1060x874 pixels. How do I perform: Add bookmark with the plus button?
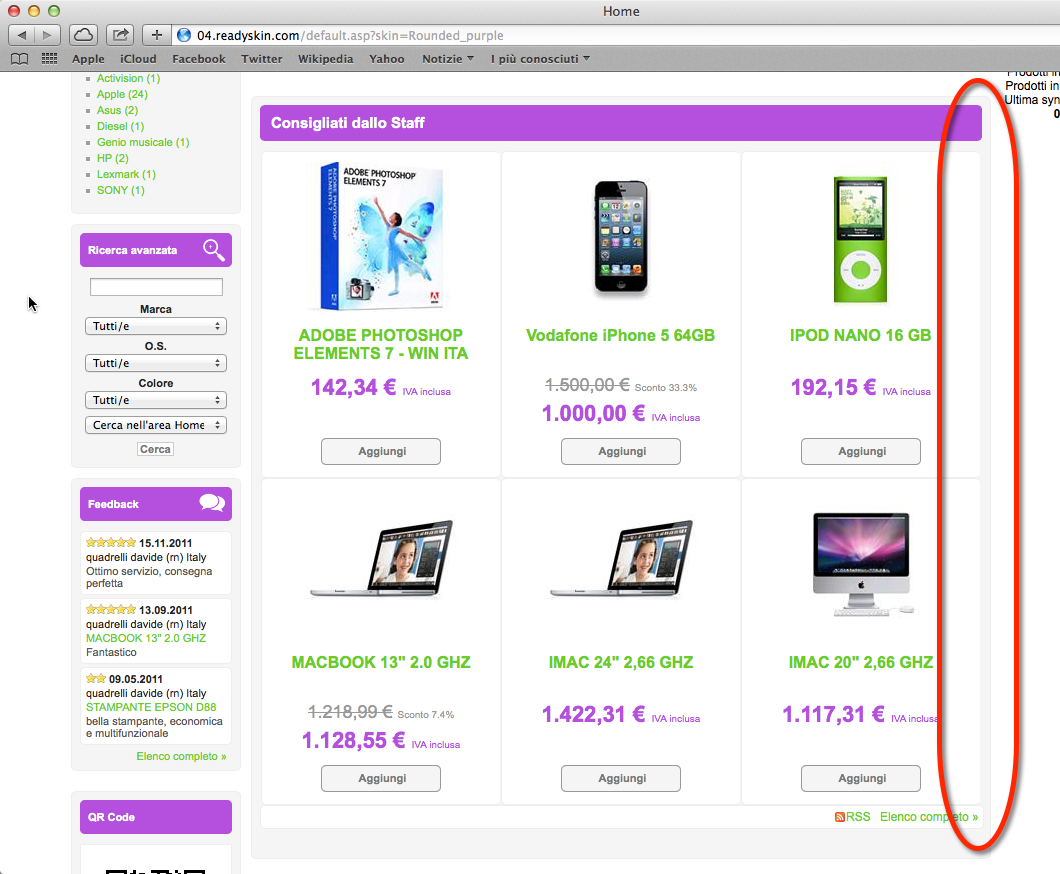pos(157,34)
